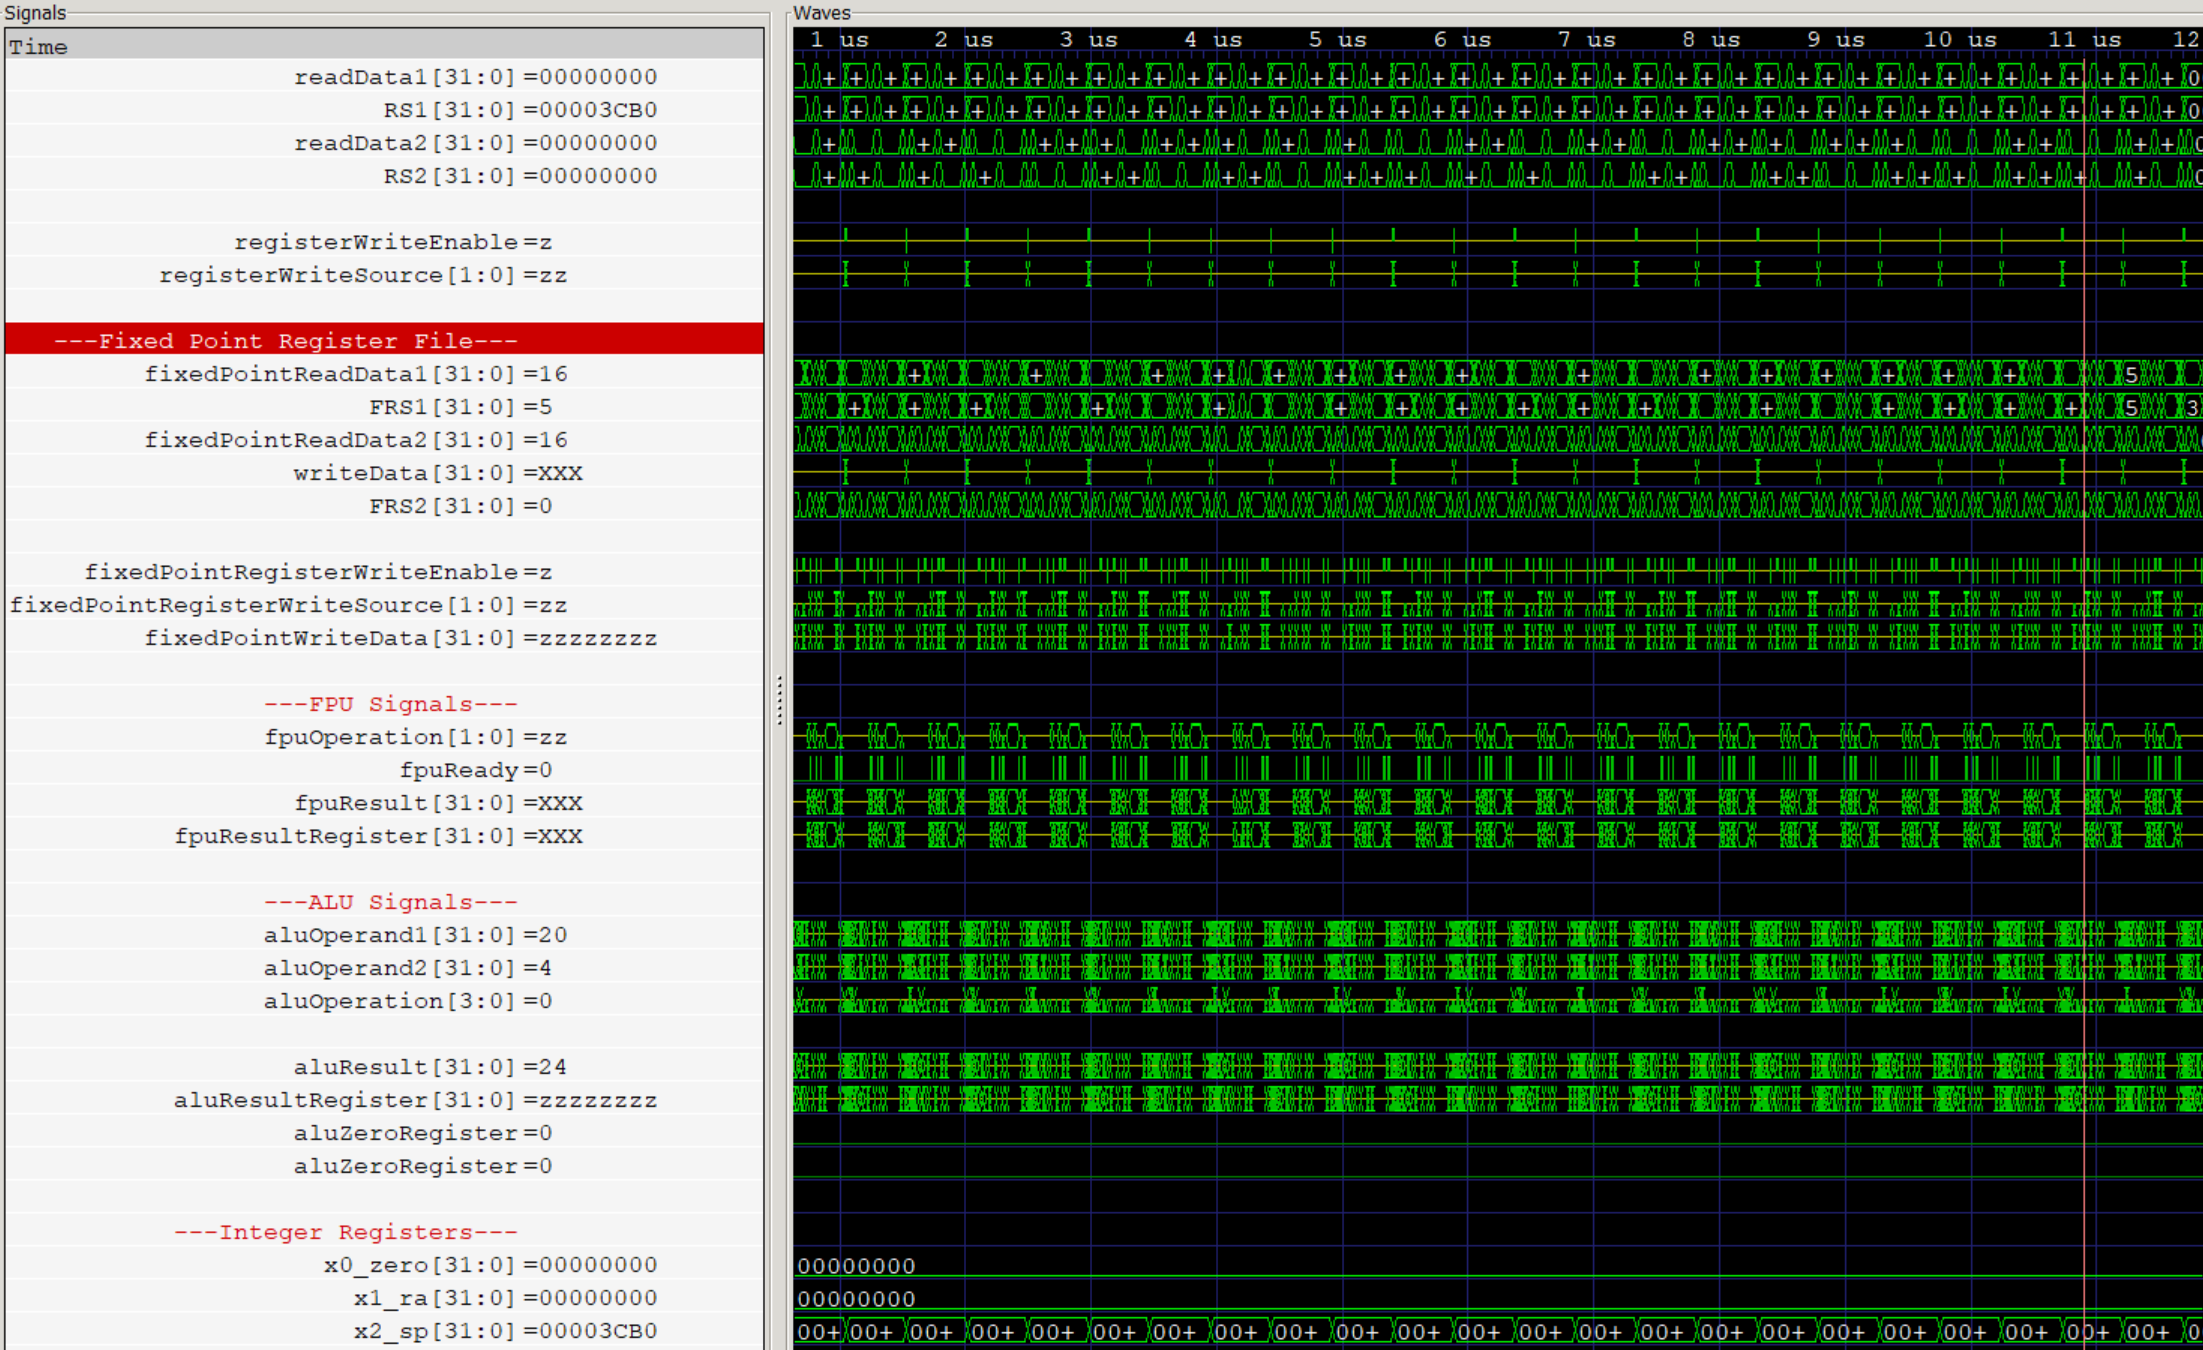The width and height of the screenshot is (2203, 1350).
Task: Select the x1_ra[31:0] register signal
Action: point(385,1298)
